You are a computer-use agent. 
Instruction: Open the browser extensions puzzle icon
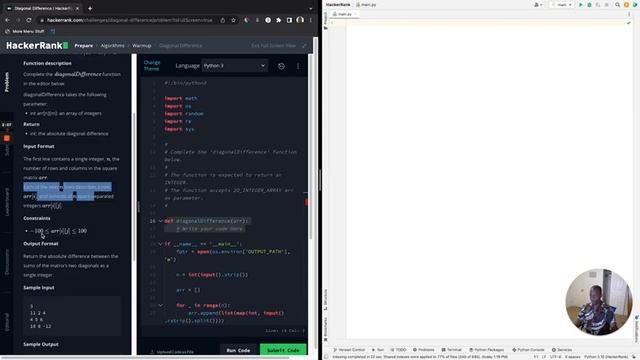tap(278, 20)
